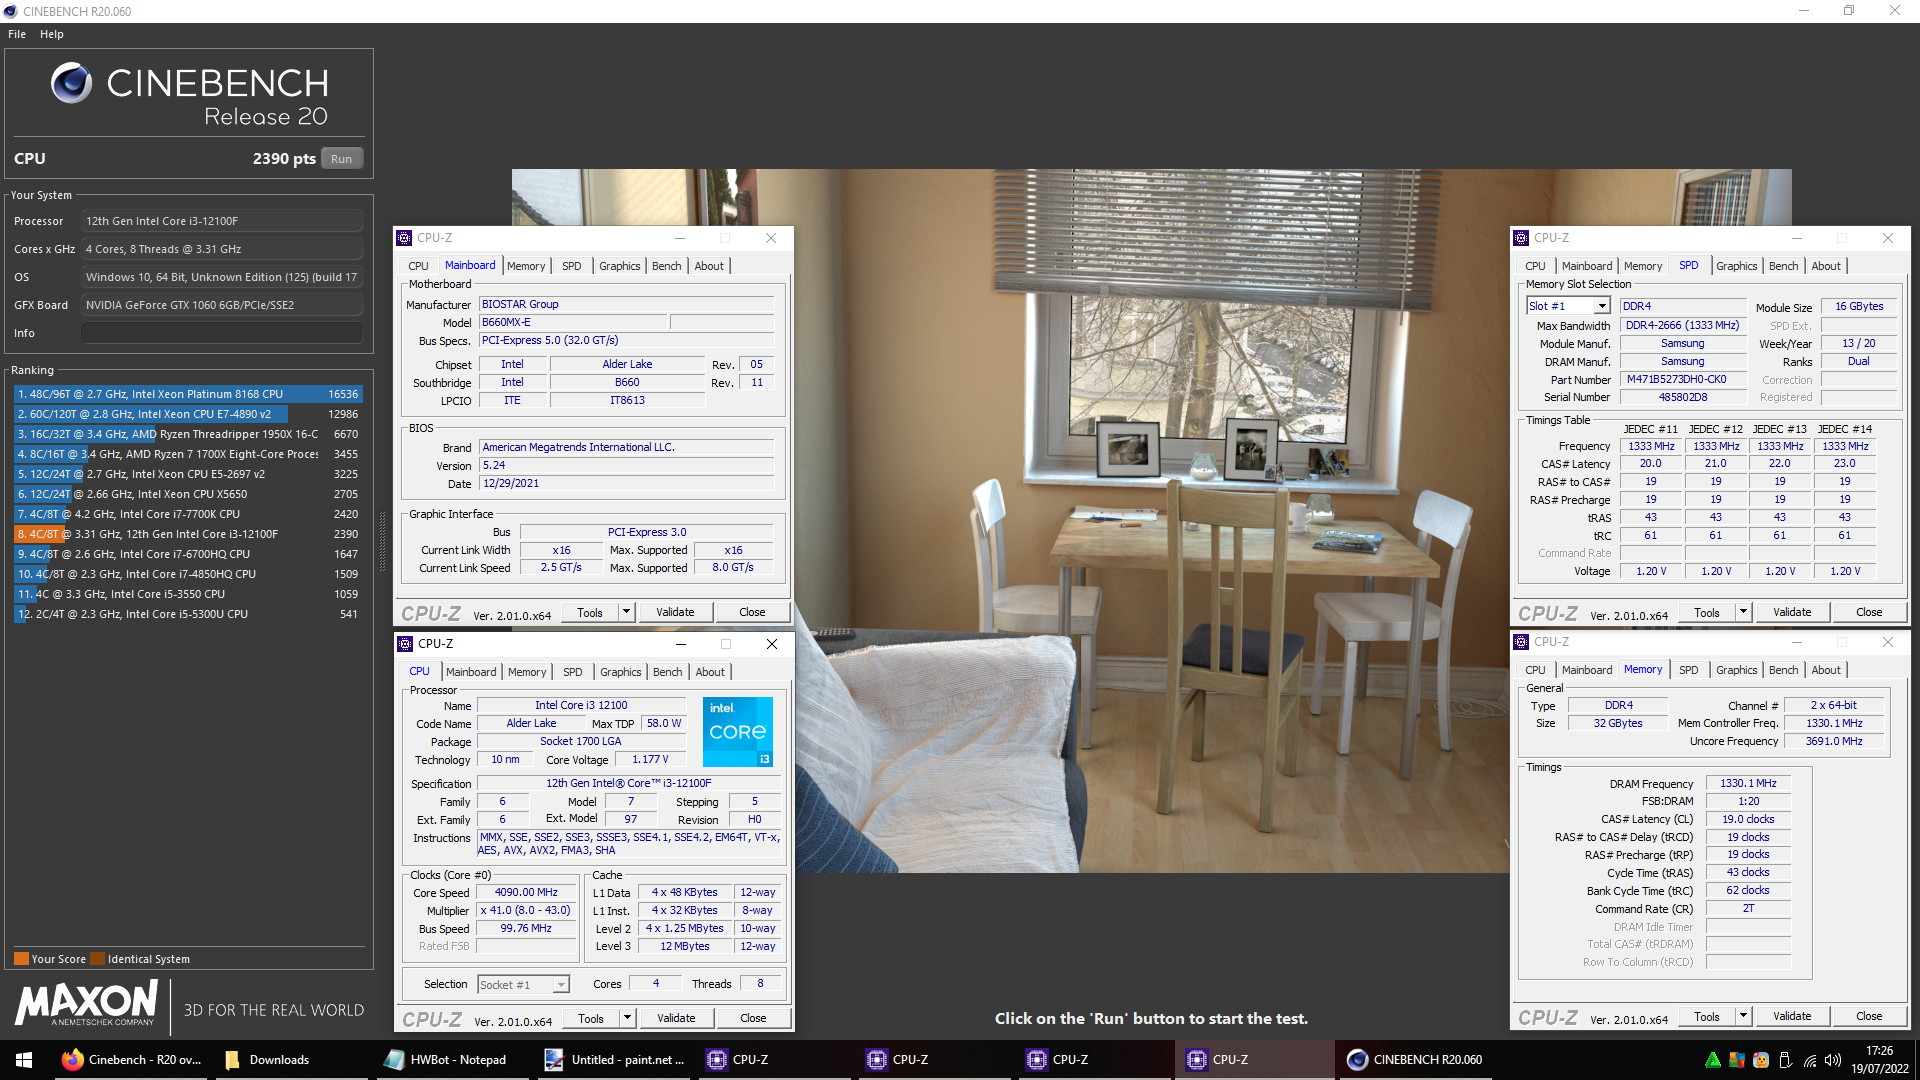Click Cinebench title bar app icon
The height and width of the screenshot is (1080, 1920).
[x=10, y=11]
